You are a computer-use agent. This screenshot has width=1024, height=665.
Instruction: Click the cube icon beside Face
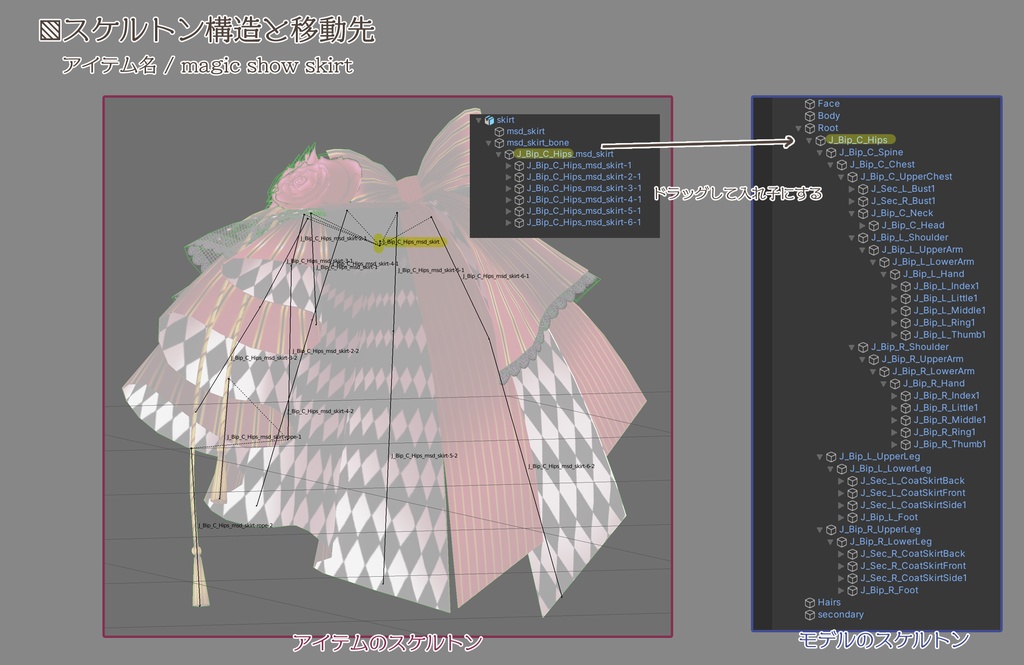coord(810,104)
